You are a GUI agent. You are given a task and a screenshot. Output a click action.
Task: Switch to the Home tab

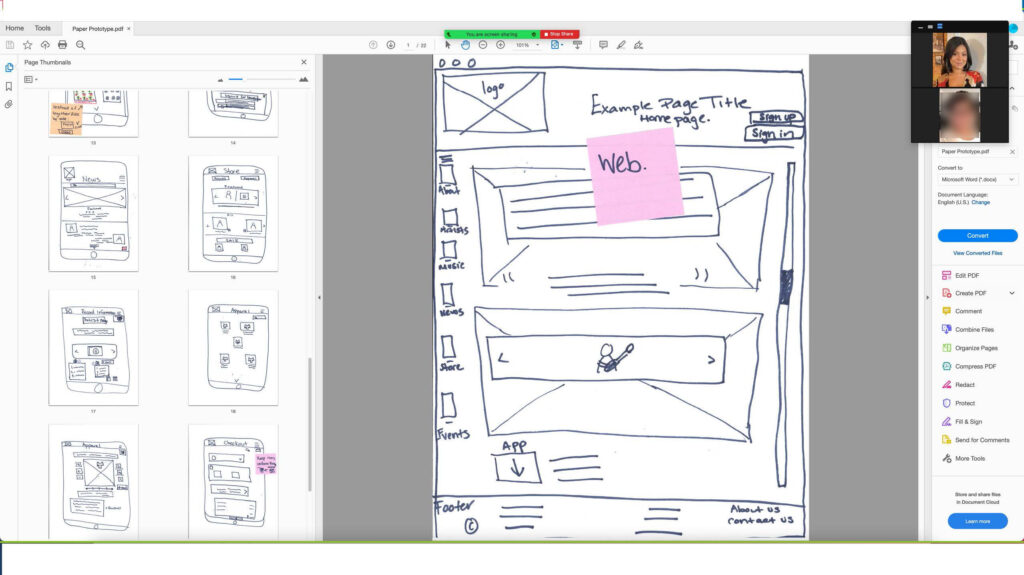point(14,28)
